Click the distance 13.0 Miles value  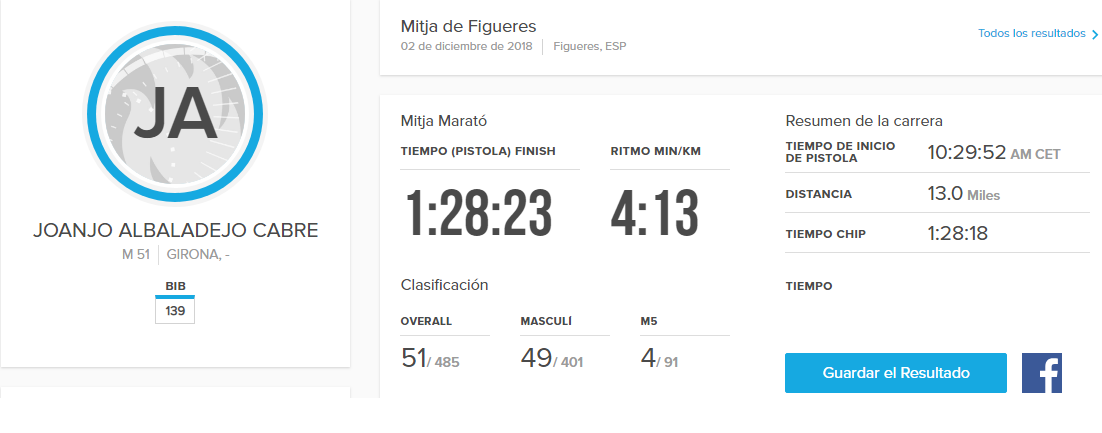coord(963,194)
